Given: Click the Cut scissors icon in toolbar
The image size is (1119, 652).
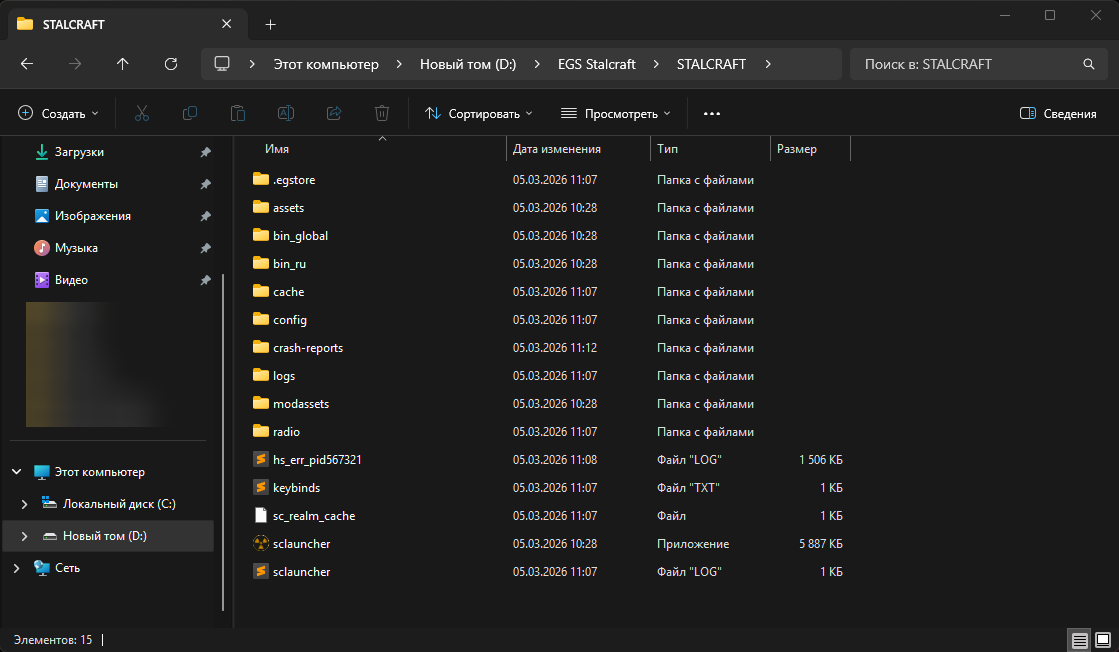Looking at the screenshot, I should pyautogui.click(x=141, y=114).
